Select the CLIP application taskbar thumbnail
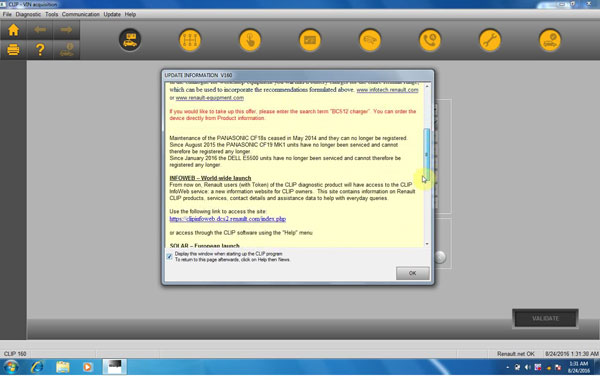The height and width of the screenshot is (380, 600). 114,367
